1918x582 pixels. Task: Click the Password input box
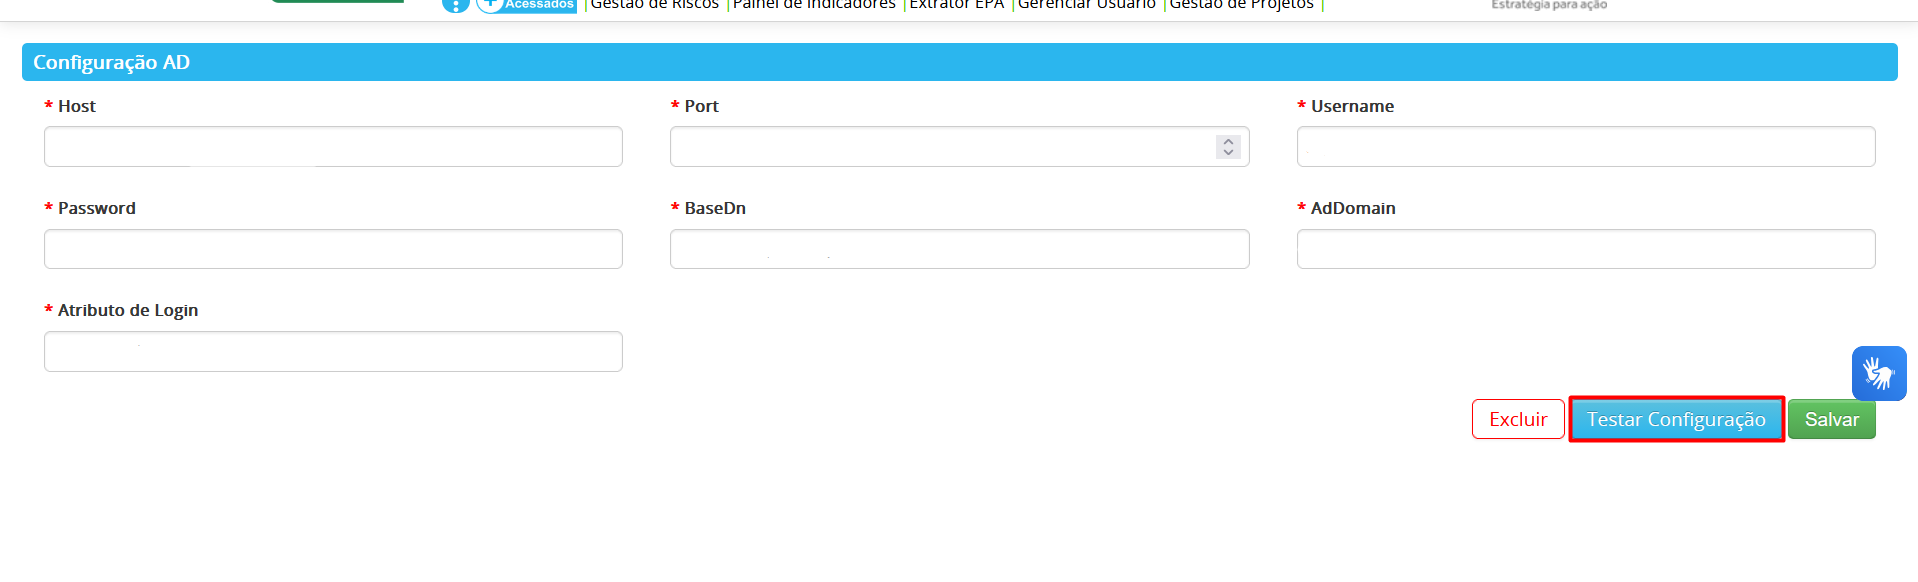coord(333,249)
